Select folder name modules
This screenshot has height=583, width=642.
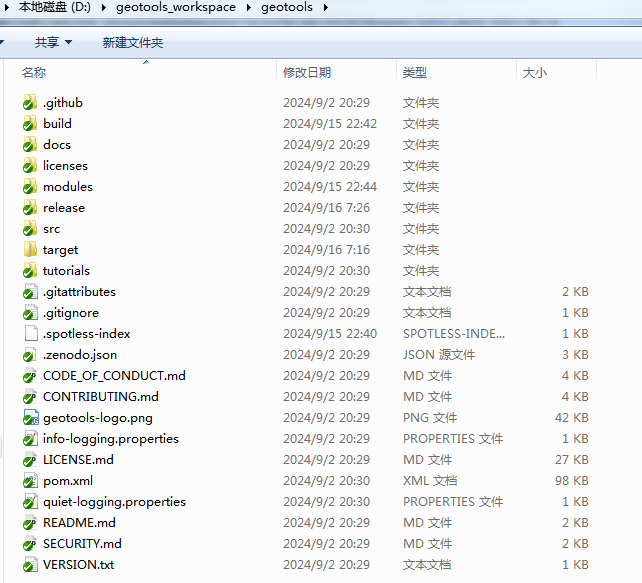[x=68, y=186]
